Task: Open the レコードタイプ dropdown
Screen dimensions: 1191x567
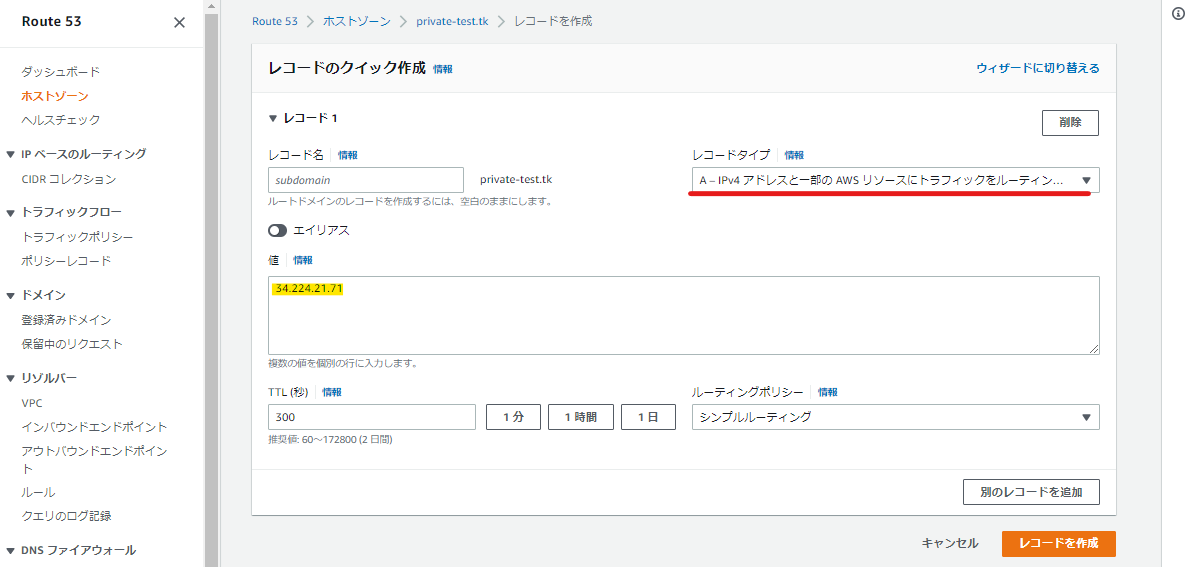Action: point(896,180)
